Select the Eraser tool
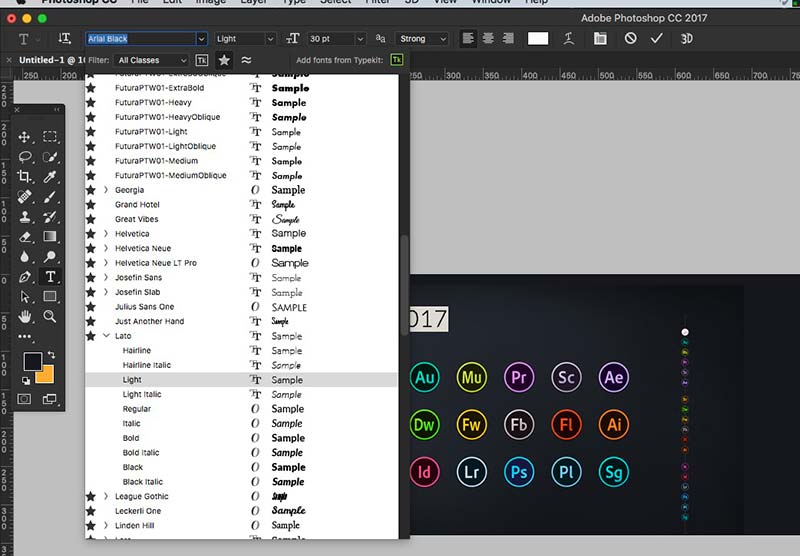The image size is (800, 556). [24, 237]
